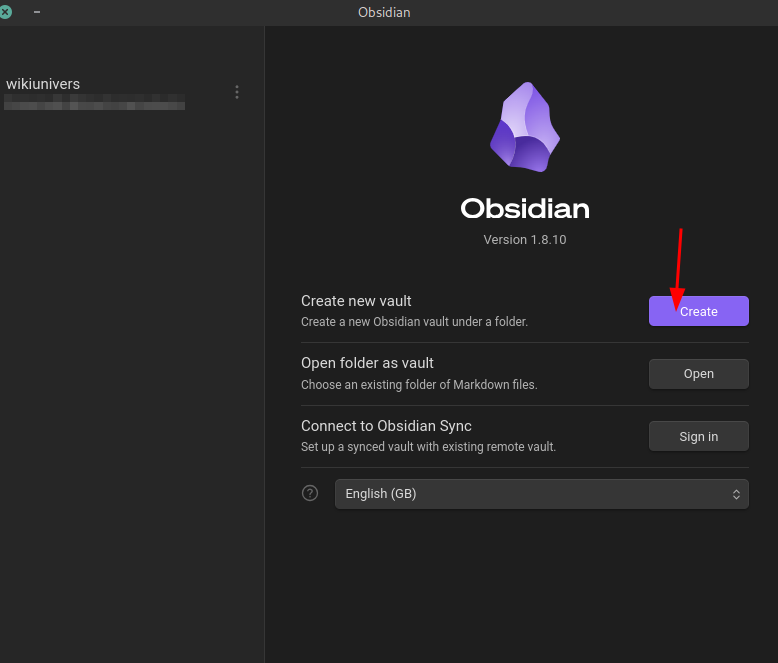The image size is (778, 663).
Task: Click the blurred vault path under wikiunivers
Action: tap(95, 102)
